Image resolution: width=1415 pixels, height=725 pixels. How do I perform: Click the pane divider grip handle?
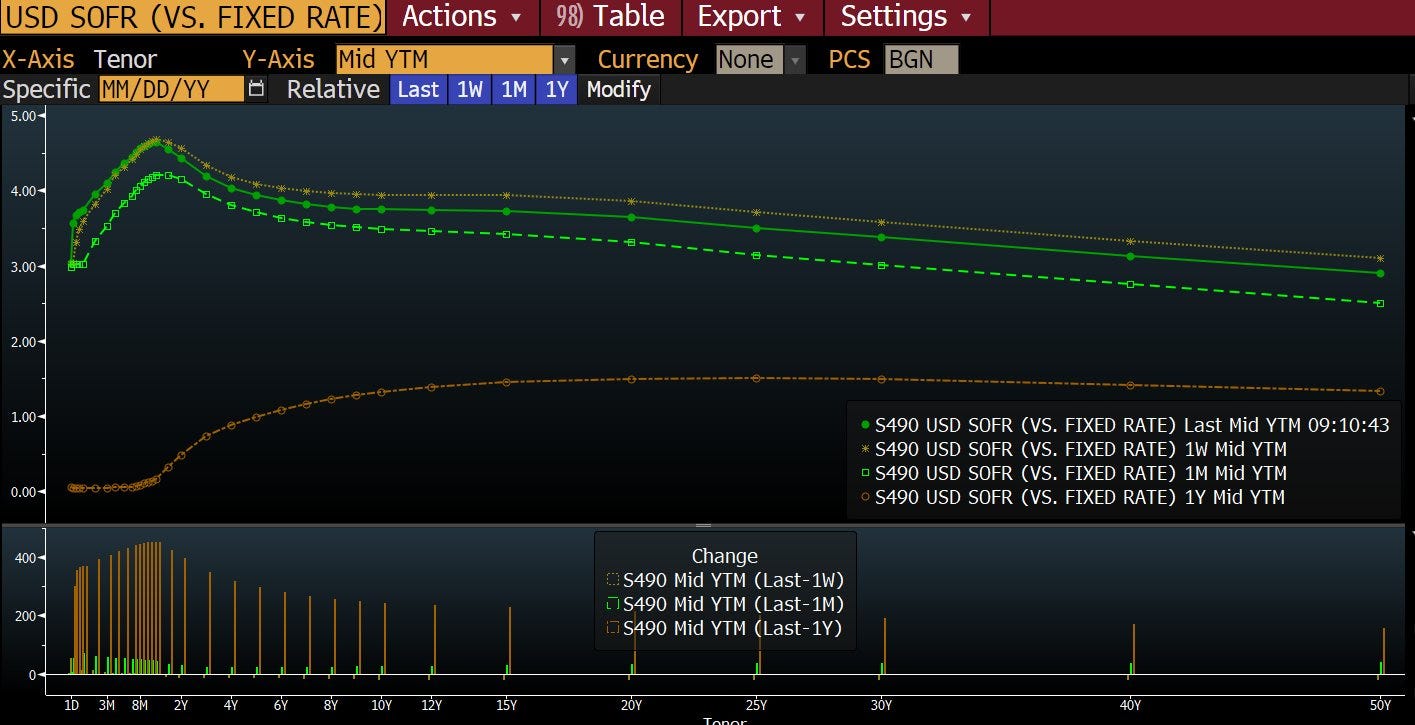click(703, 524)
